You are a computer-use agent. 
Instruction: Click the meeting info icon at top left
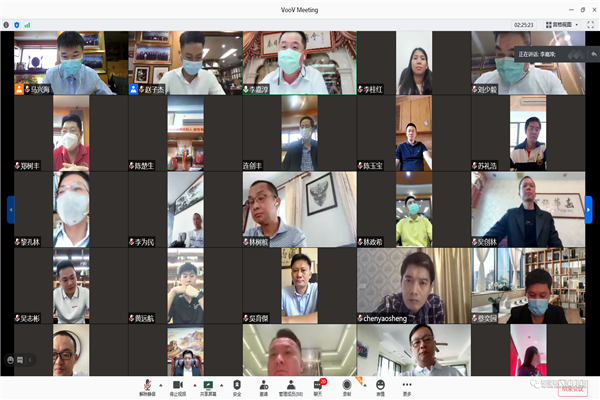coord(7,24)
